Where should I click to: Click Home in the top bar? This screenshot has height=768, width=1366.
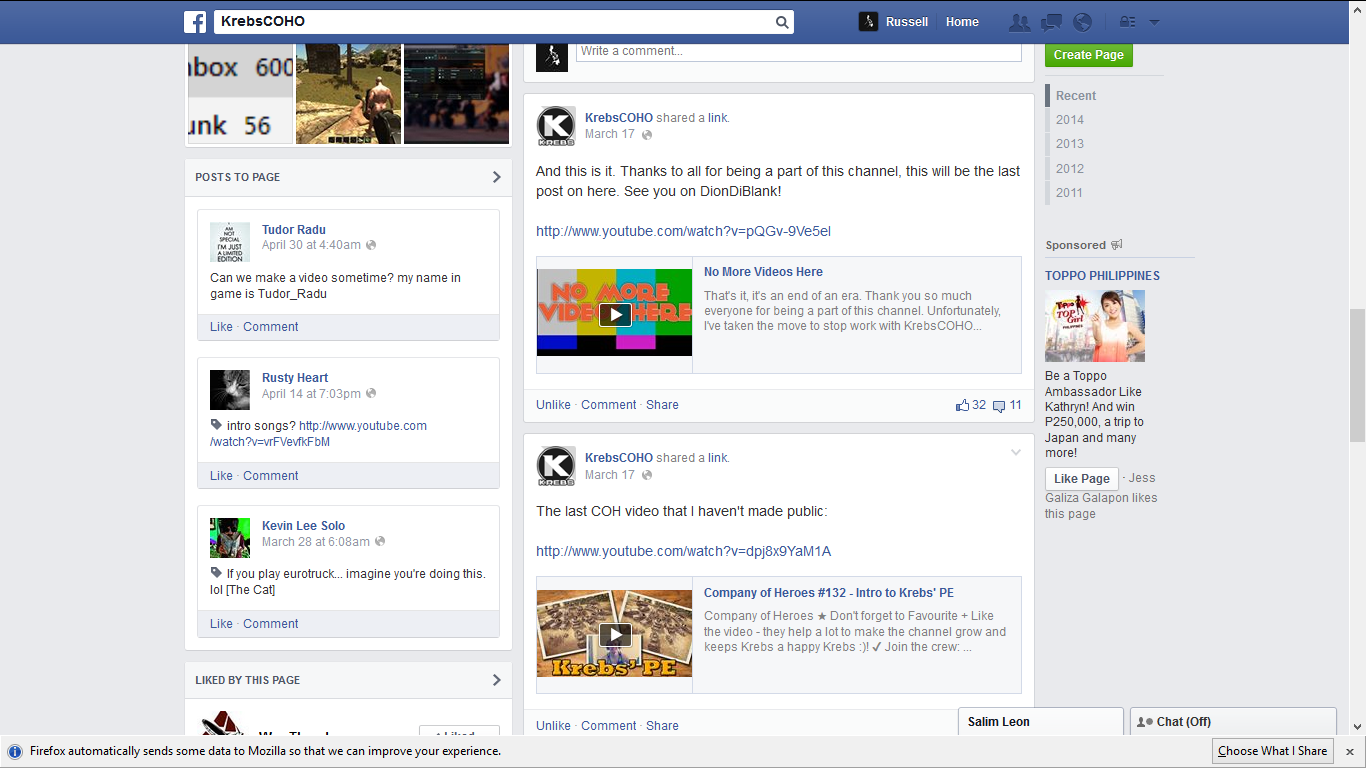[962, 22]
